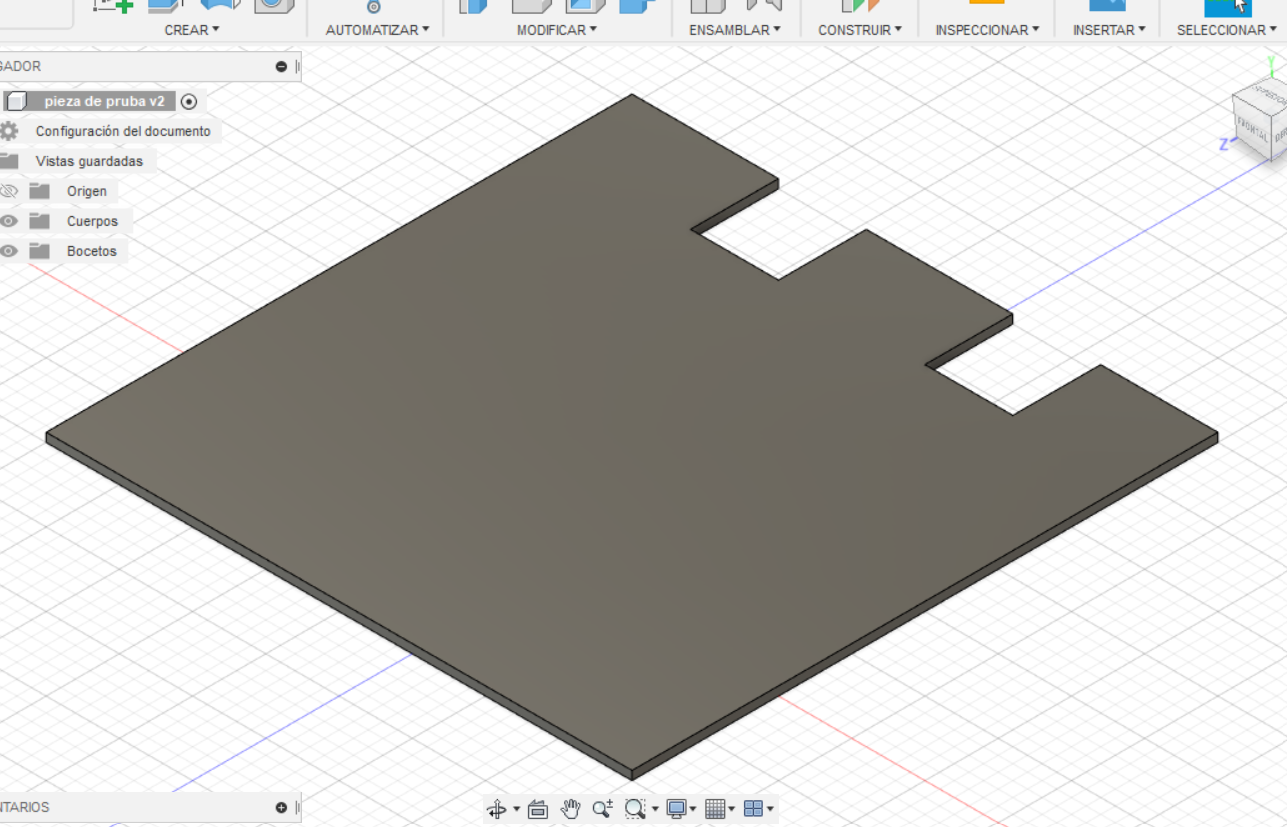Open the Display Settings dropdown arrow
This screenshot has height=827, width=1287.
point(693,809)
